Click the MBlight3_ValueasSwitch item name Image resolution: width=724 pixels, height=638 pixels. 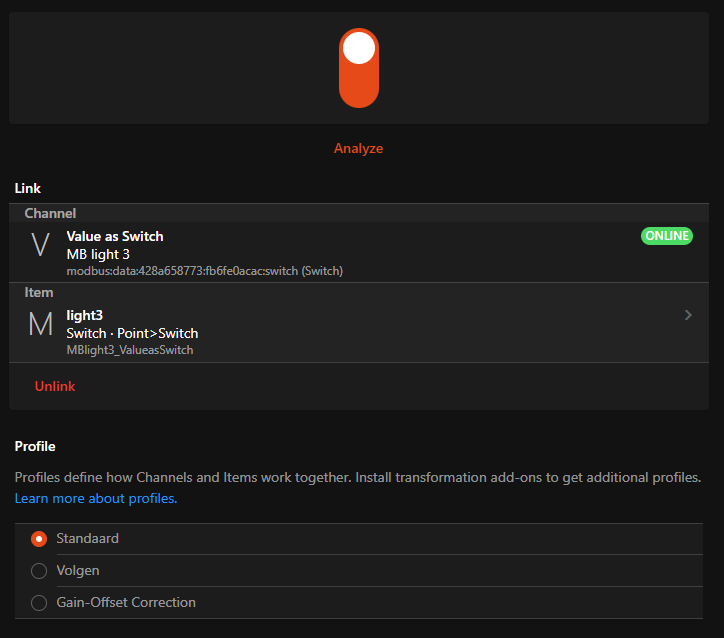(130, 350)
